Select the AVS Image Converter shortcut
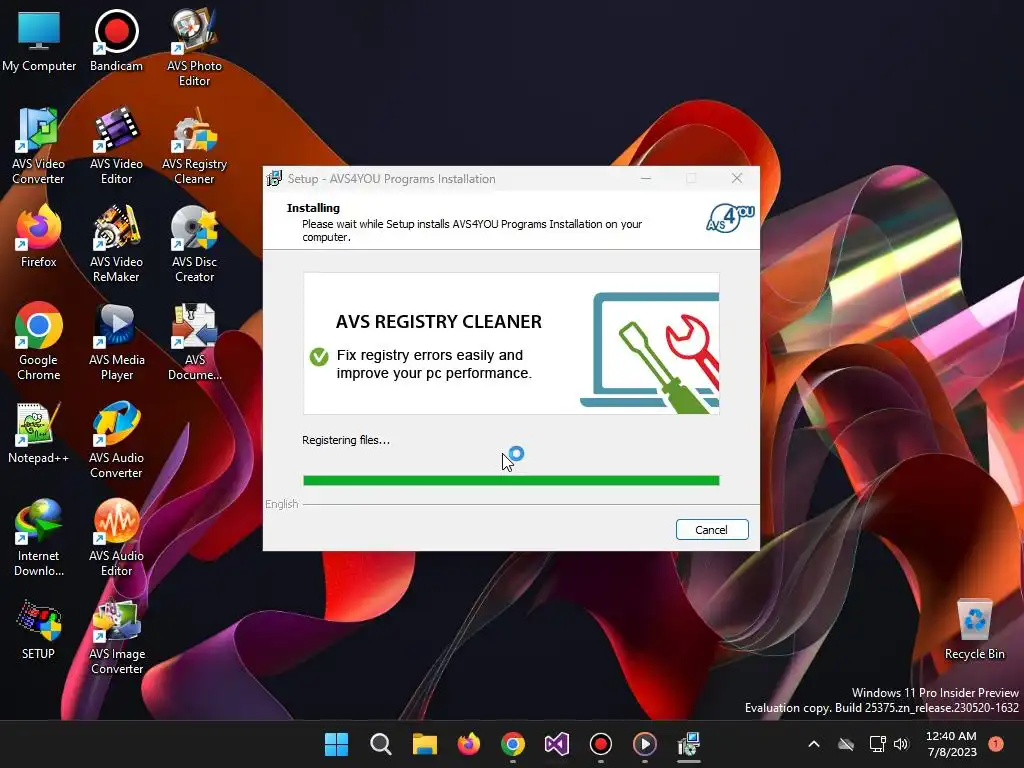 tap(116, 637)
